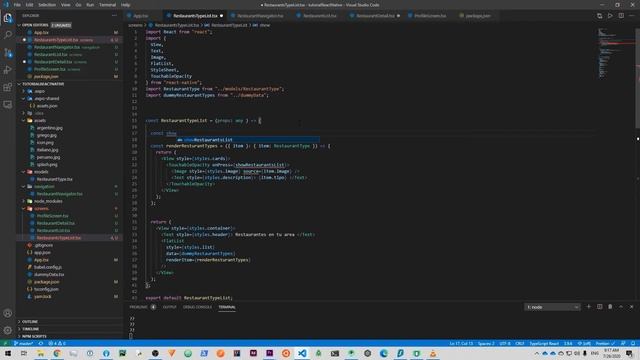Open the Accounts menu icon

[8, 313]
